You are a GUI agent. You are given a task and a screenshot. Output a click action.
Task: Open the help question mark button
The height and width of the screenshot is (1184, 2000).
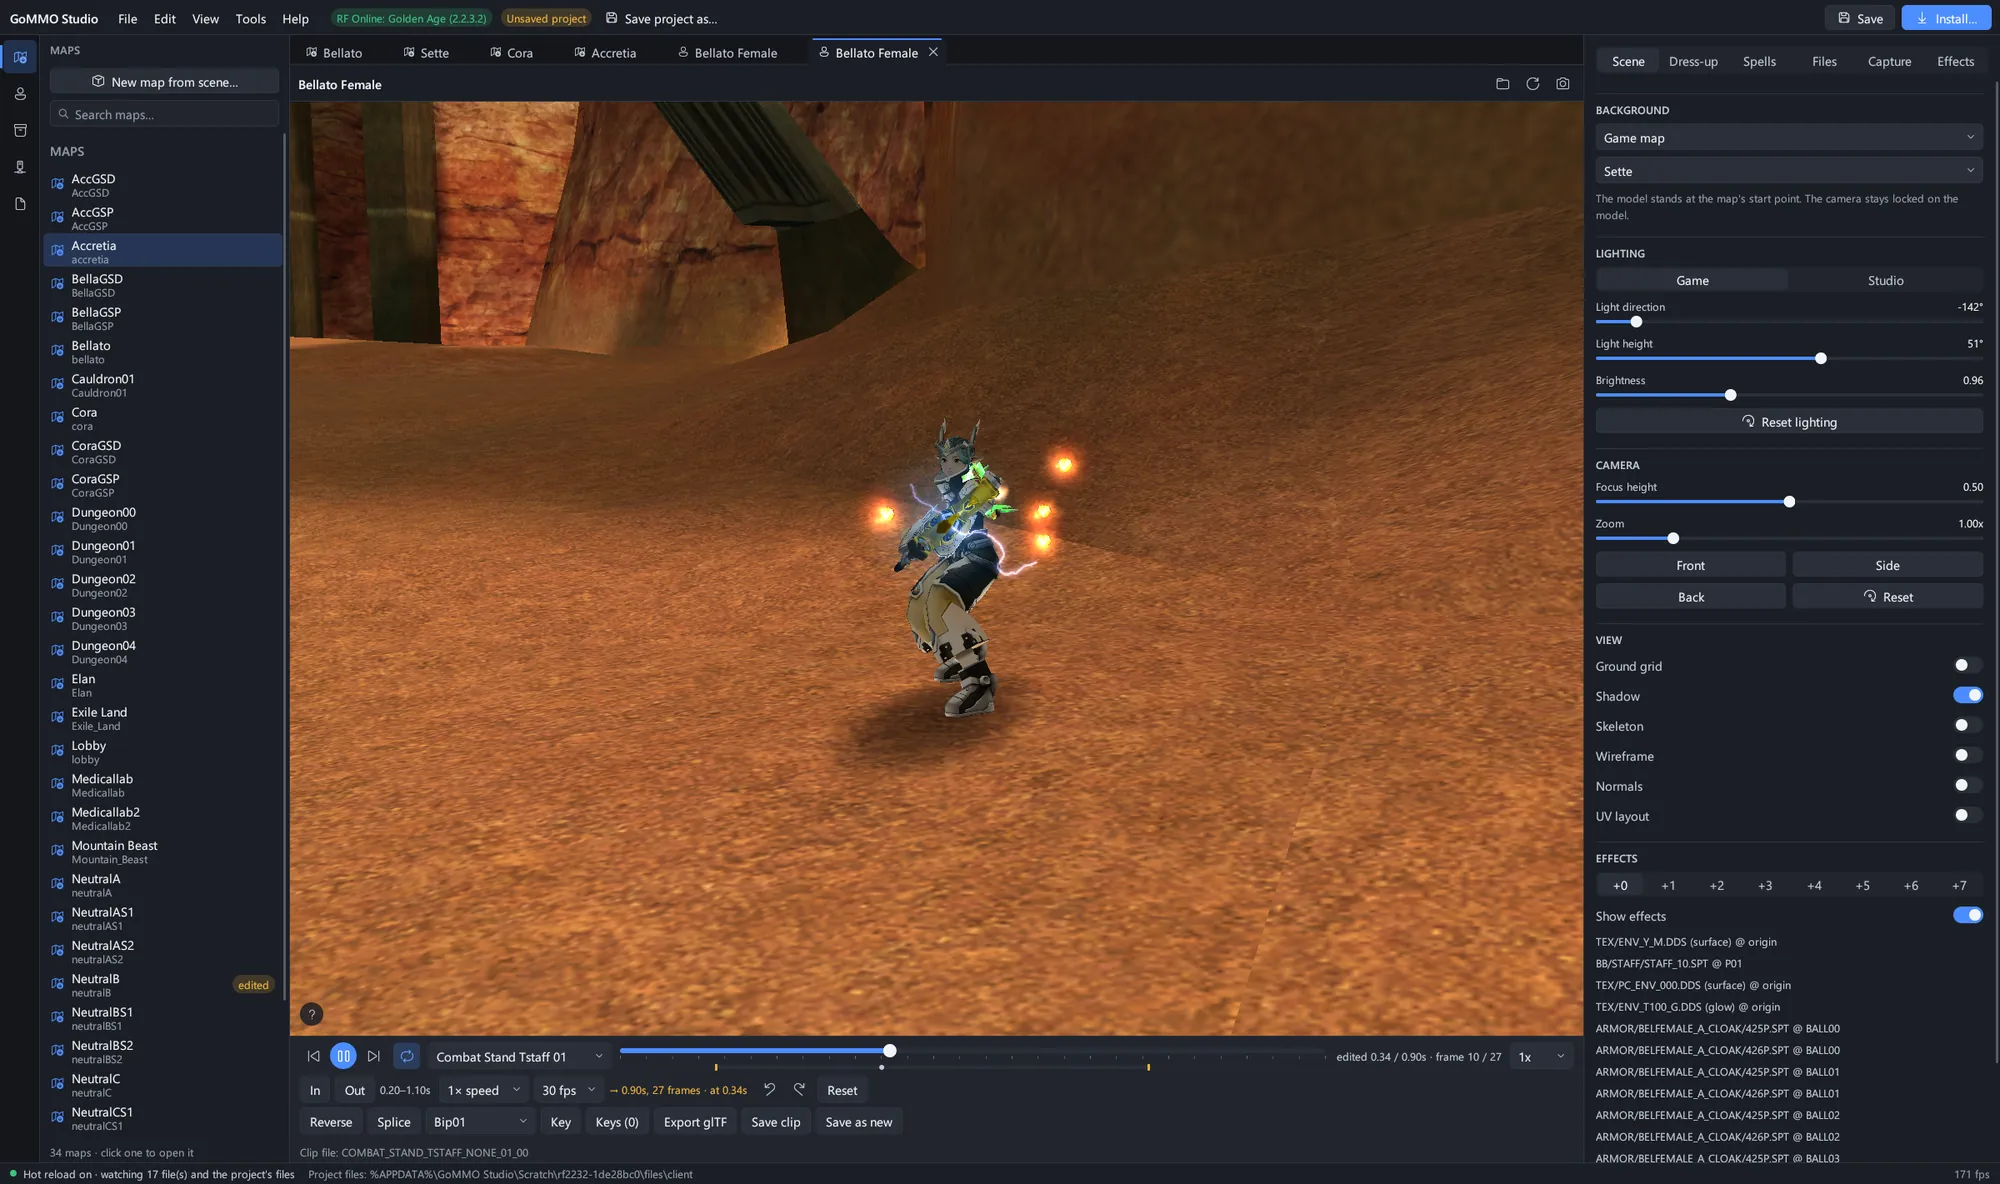(311, 1014)
